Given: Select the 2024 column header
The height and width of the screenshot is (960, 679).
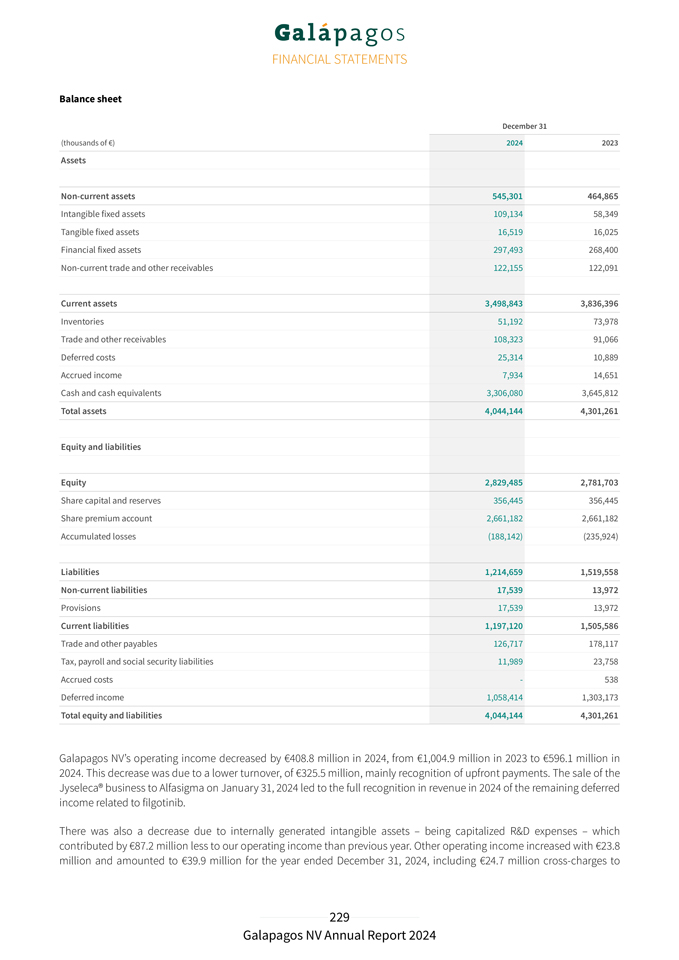Looking at the screenshot, I should (514, 143).
